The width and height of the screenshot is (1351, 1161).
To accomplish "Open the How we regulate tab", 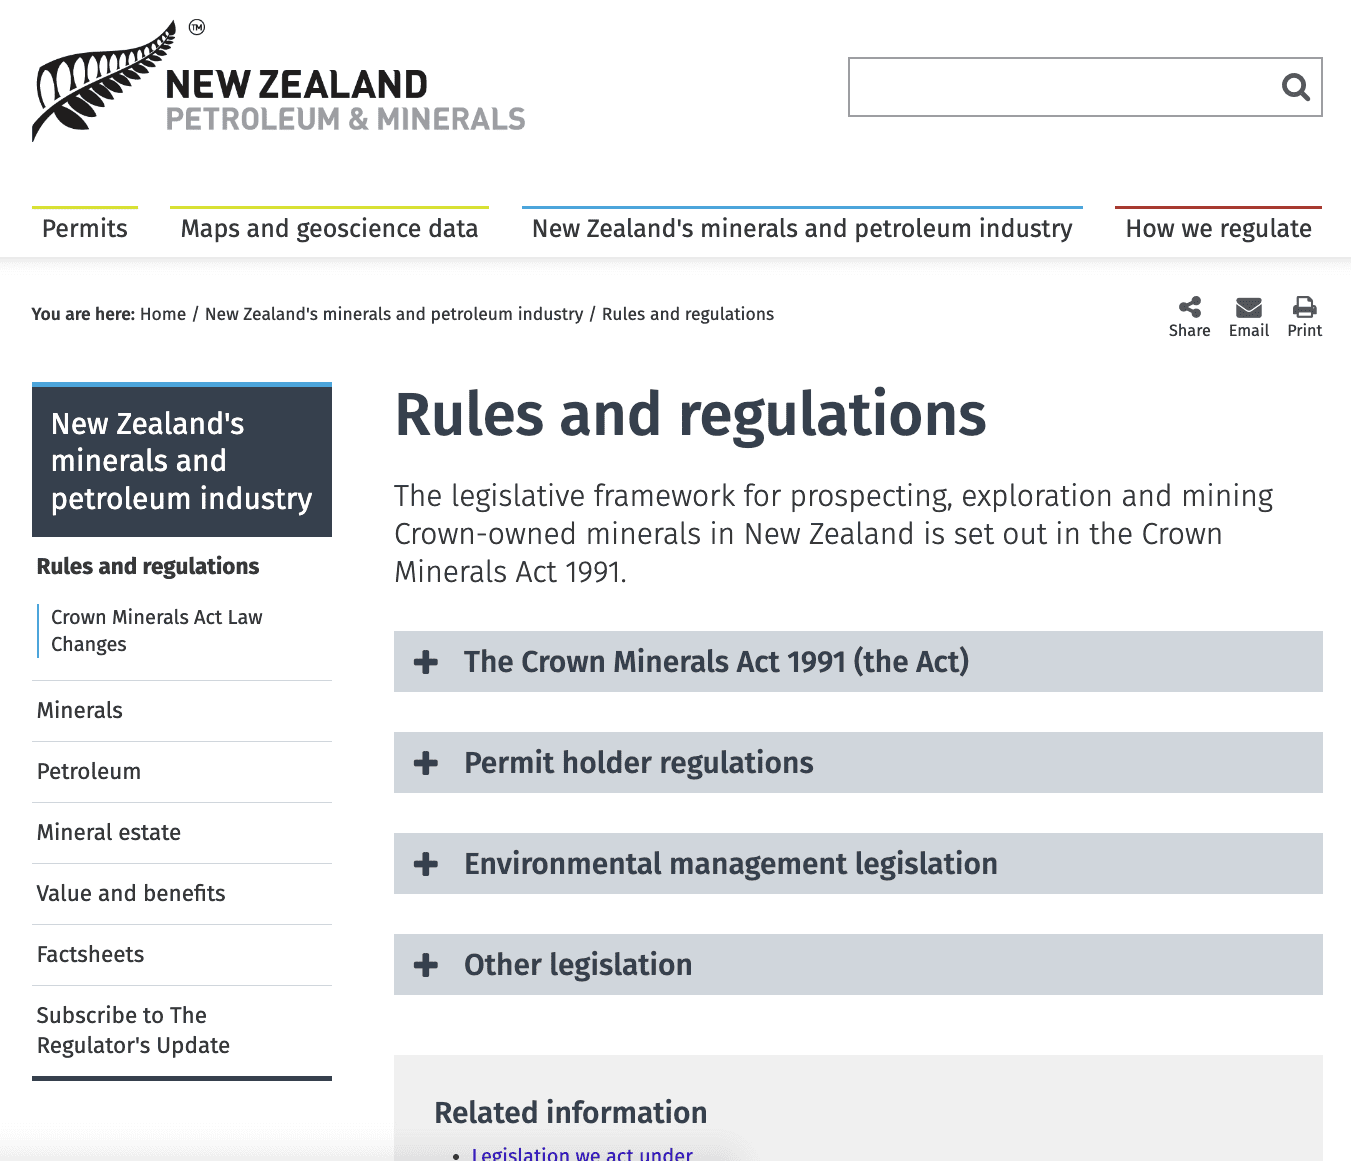I will pos(1218,228).
